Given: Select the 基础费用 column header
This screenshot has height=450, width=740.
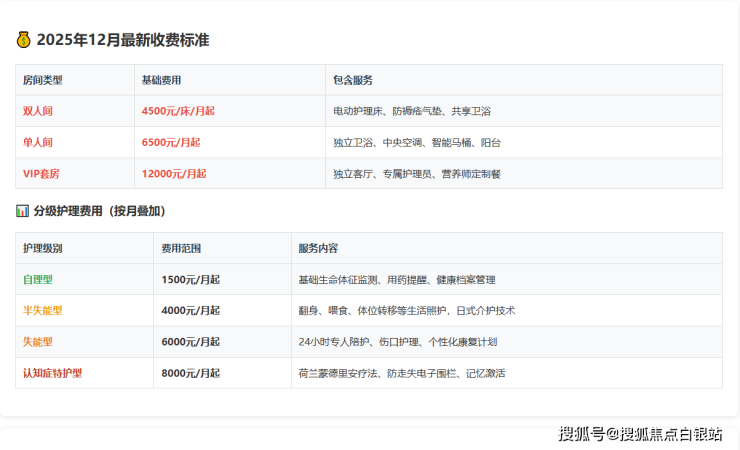Looking at the screenshot, I should click(x=162, y=80).
